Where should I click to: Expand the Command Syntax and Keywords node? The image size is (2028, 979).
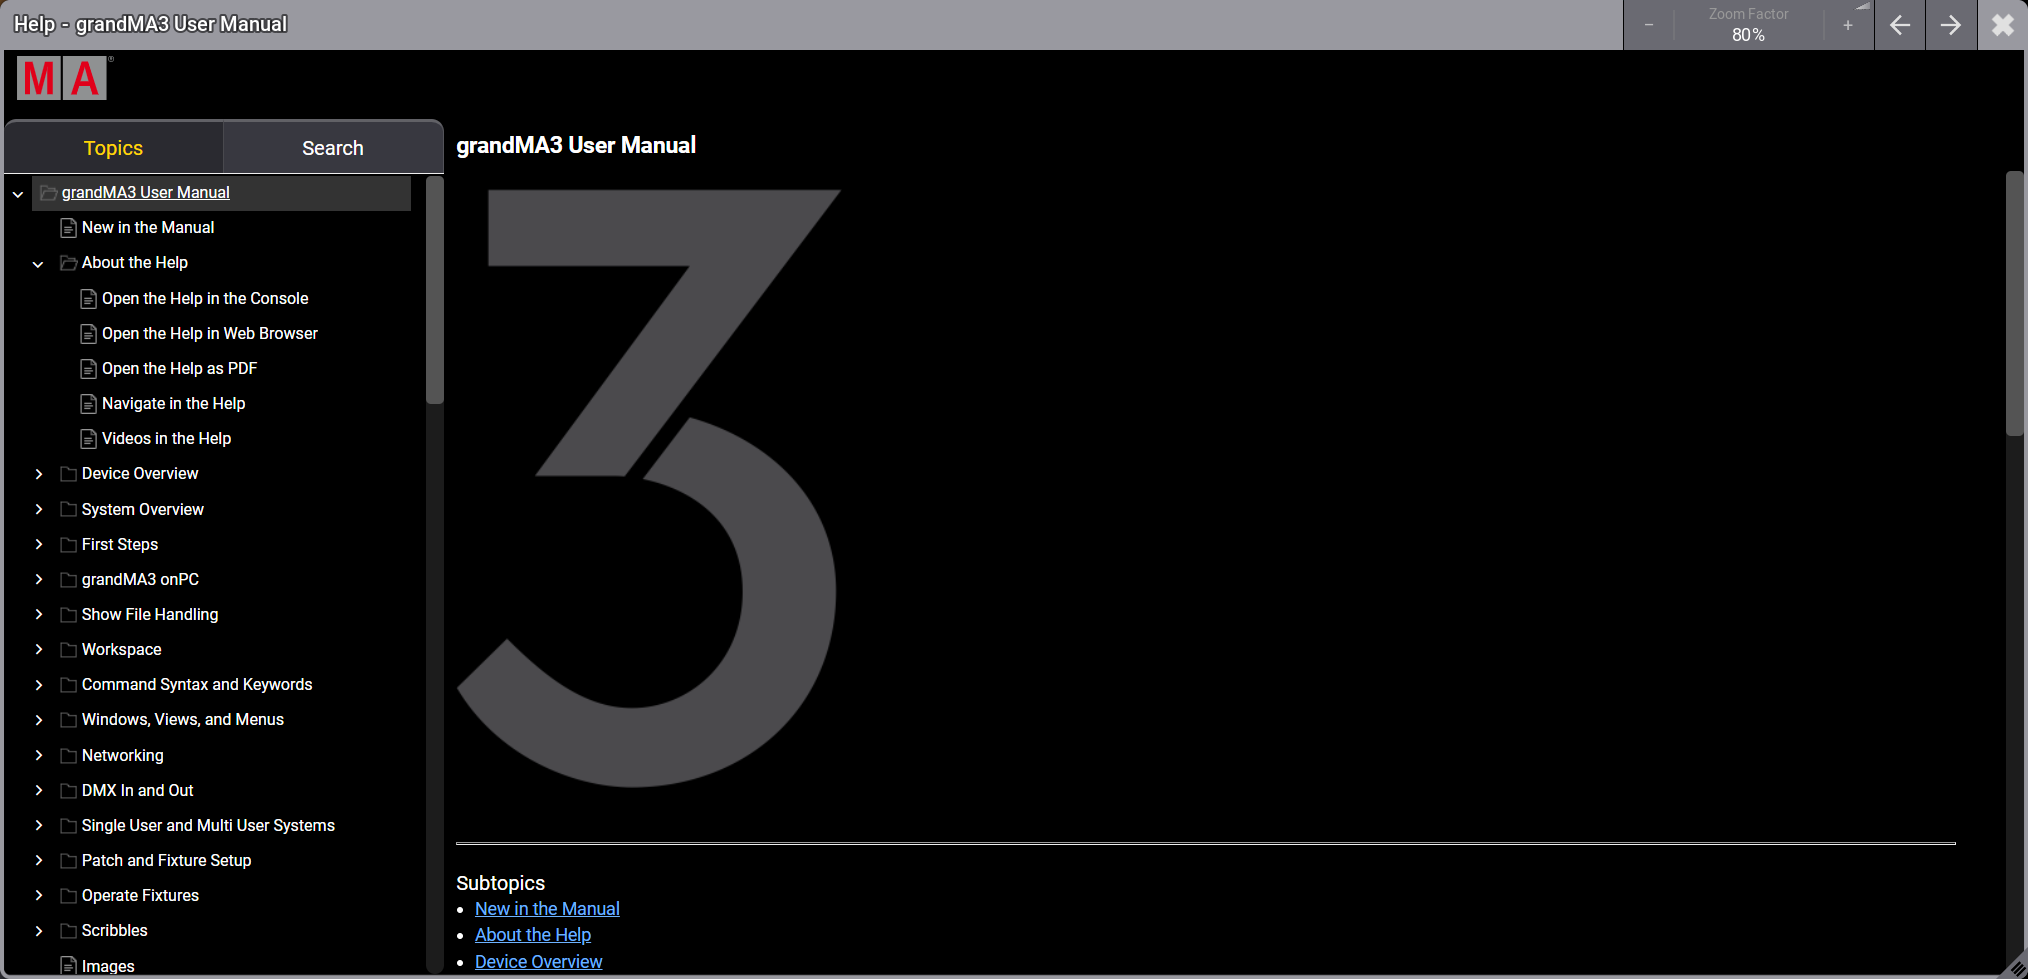click(38, 685)
